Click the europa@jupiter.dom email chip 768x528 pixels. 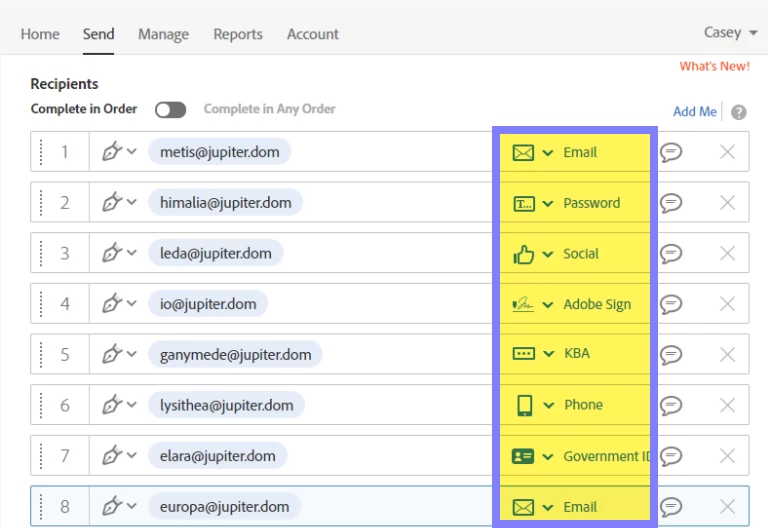(x=224, y=506)
